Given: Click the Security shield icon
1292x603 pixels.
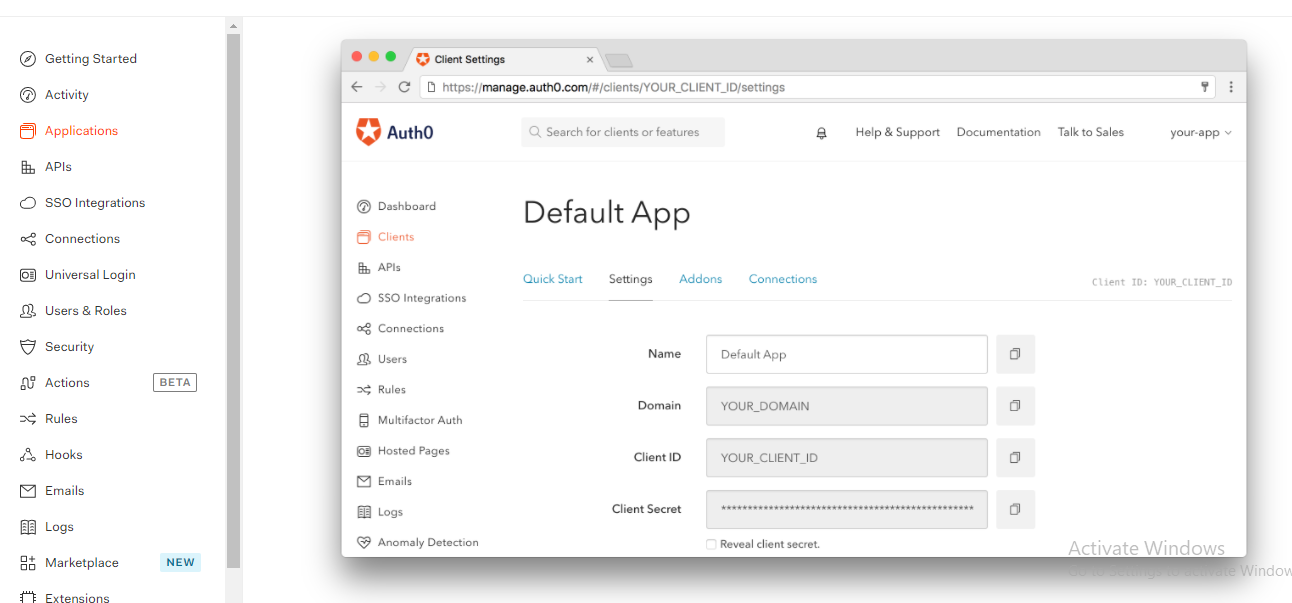Looking at the screenshot, I should [28, 347].
